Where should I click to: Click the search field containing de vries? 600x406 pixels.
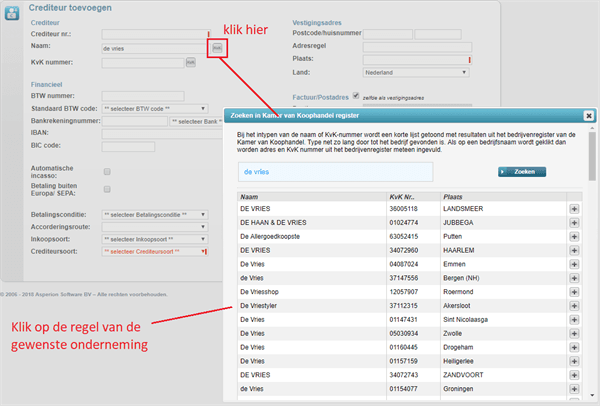click(x=336, y=172)
